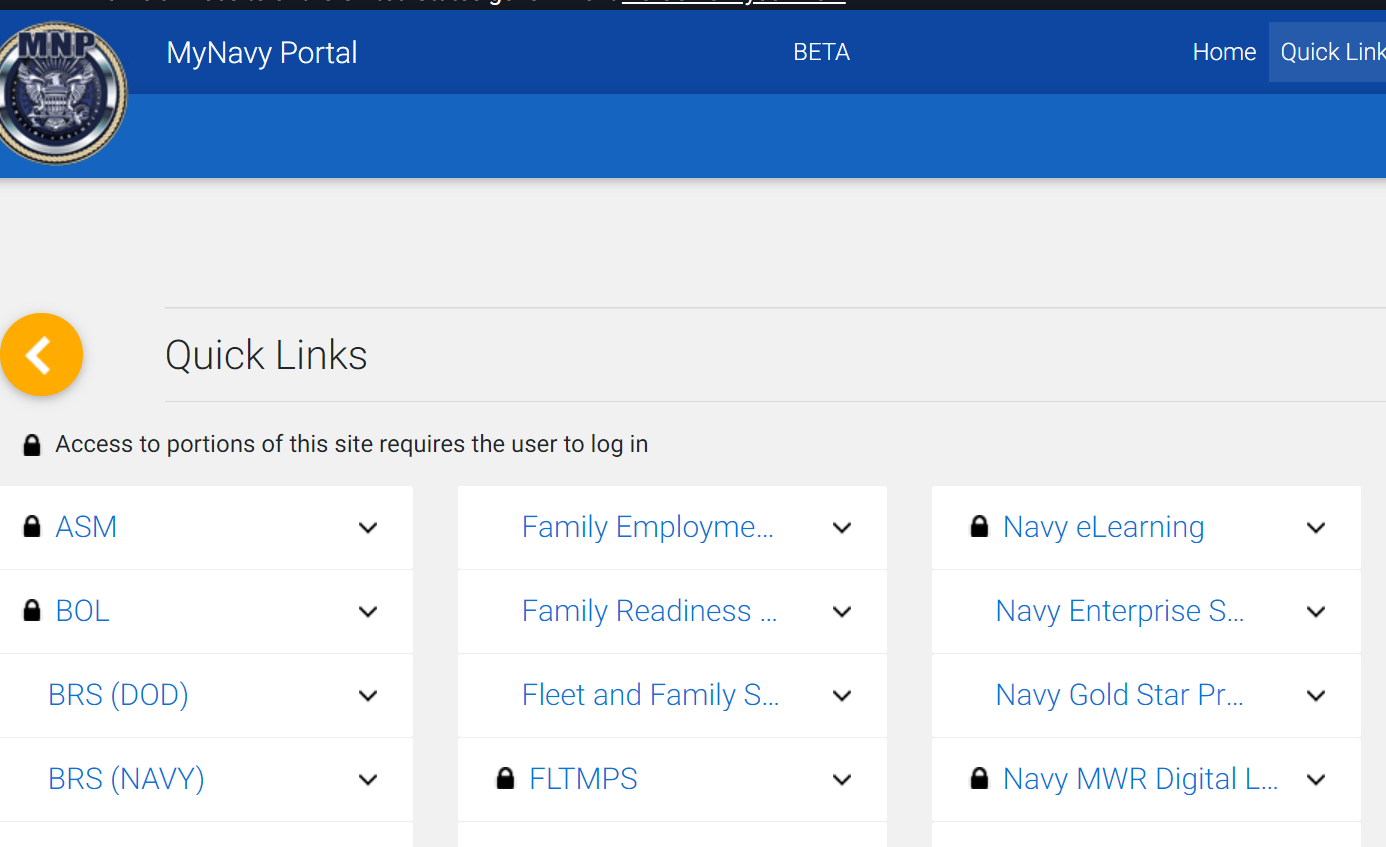Click the MNP Navy seal logo
Screen dimensions: 1386x847
point(63,93)
